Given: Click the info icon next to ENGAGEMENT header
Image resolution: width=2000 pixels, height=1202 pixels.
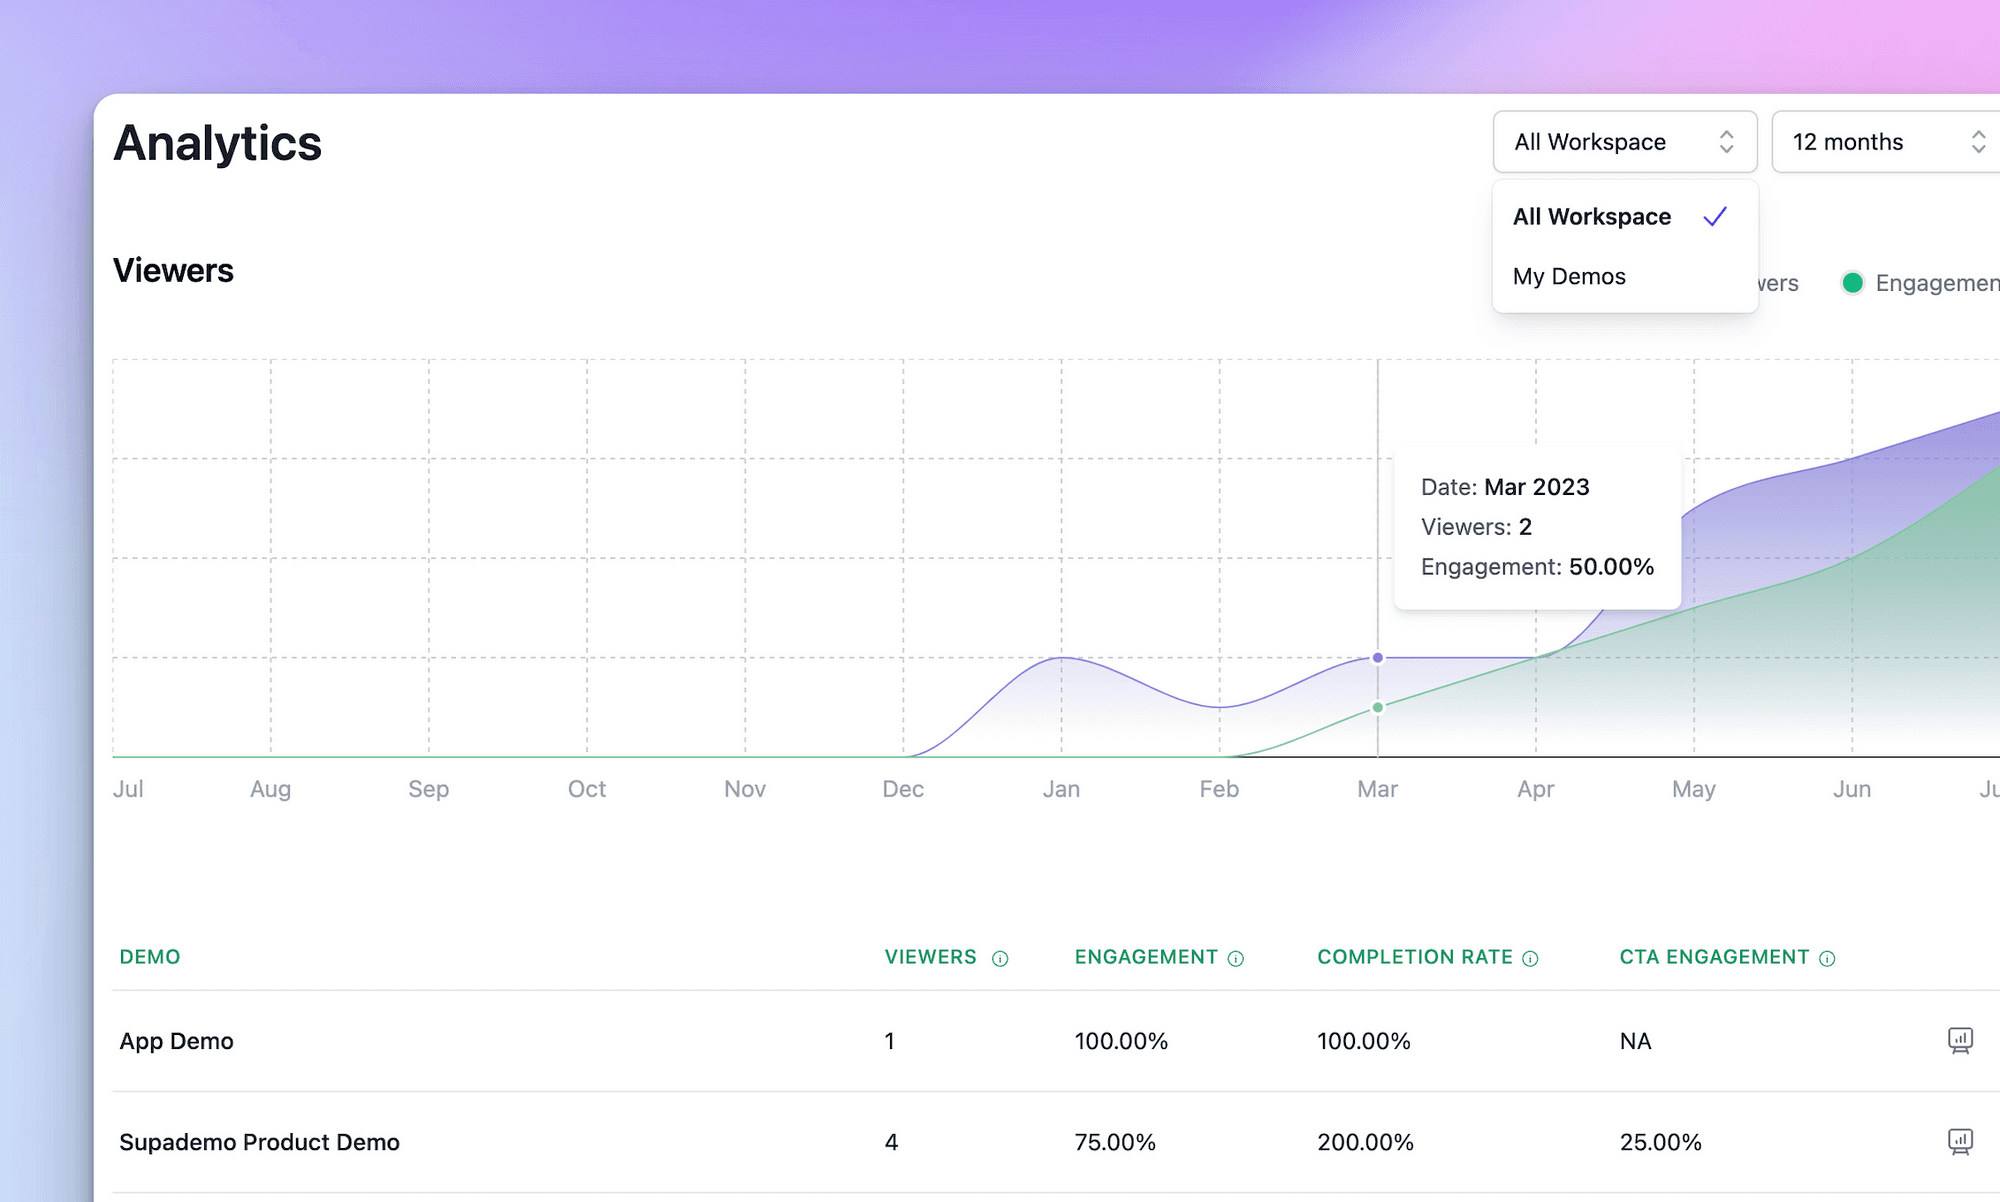Looking at the screenshot, I should click(x=1237, y=957).
